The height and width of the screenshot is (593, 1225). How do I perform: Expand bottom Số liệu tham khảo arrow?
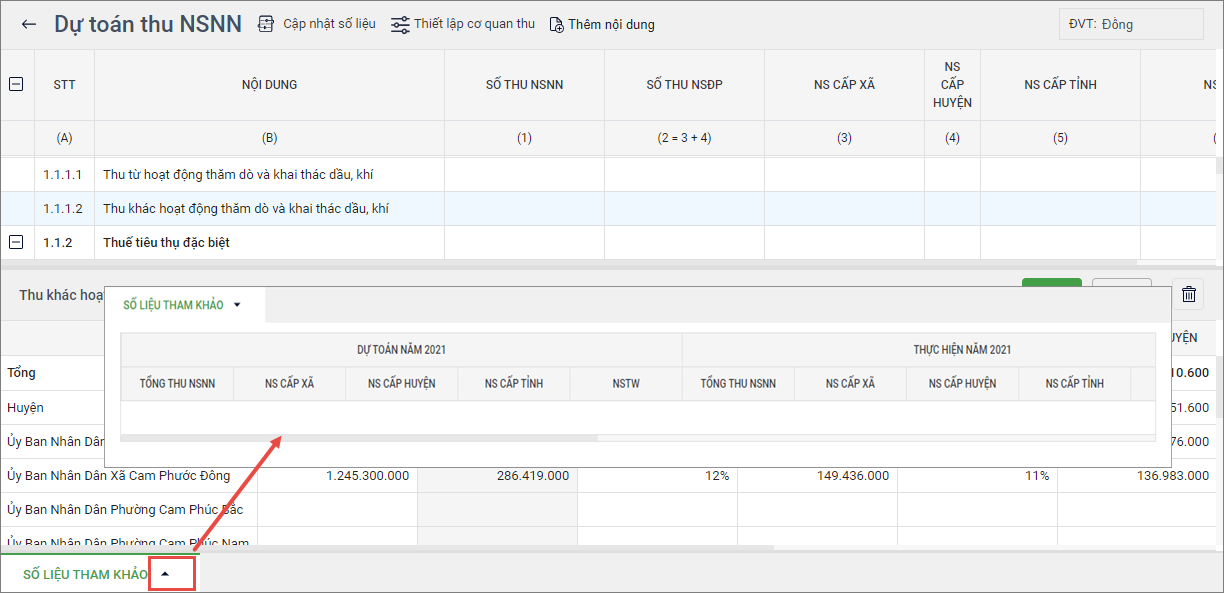tap(166, 574)
